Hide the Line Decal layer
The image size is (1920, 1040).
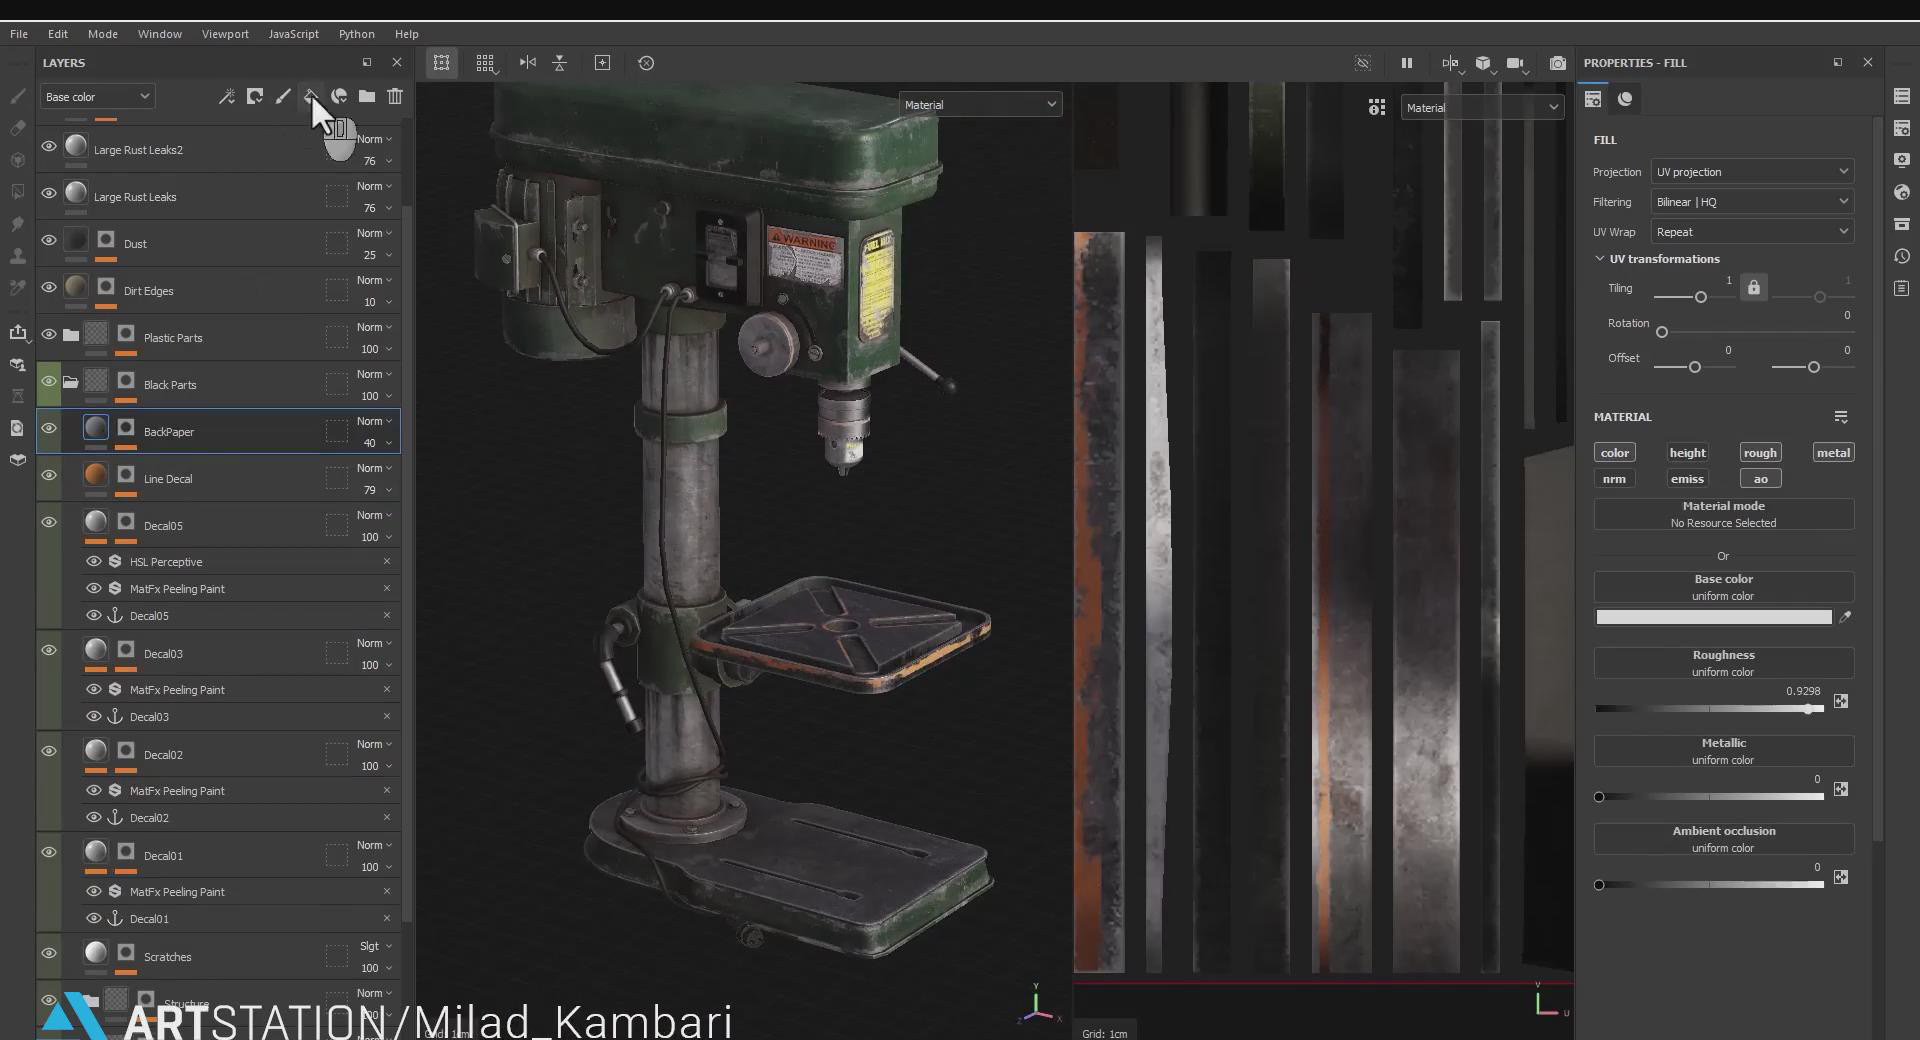click(48, 475)
